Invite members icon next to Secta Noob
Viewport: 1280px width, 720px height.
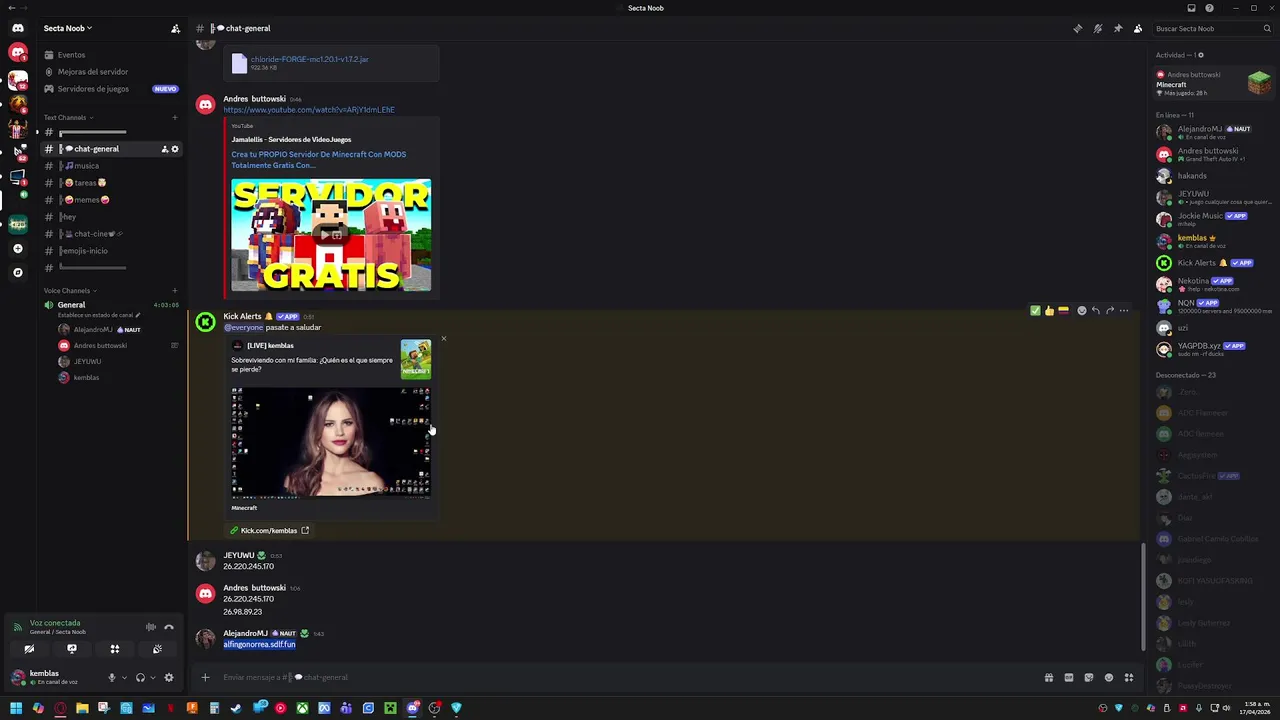click(175, 28)
